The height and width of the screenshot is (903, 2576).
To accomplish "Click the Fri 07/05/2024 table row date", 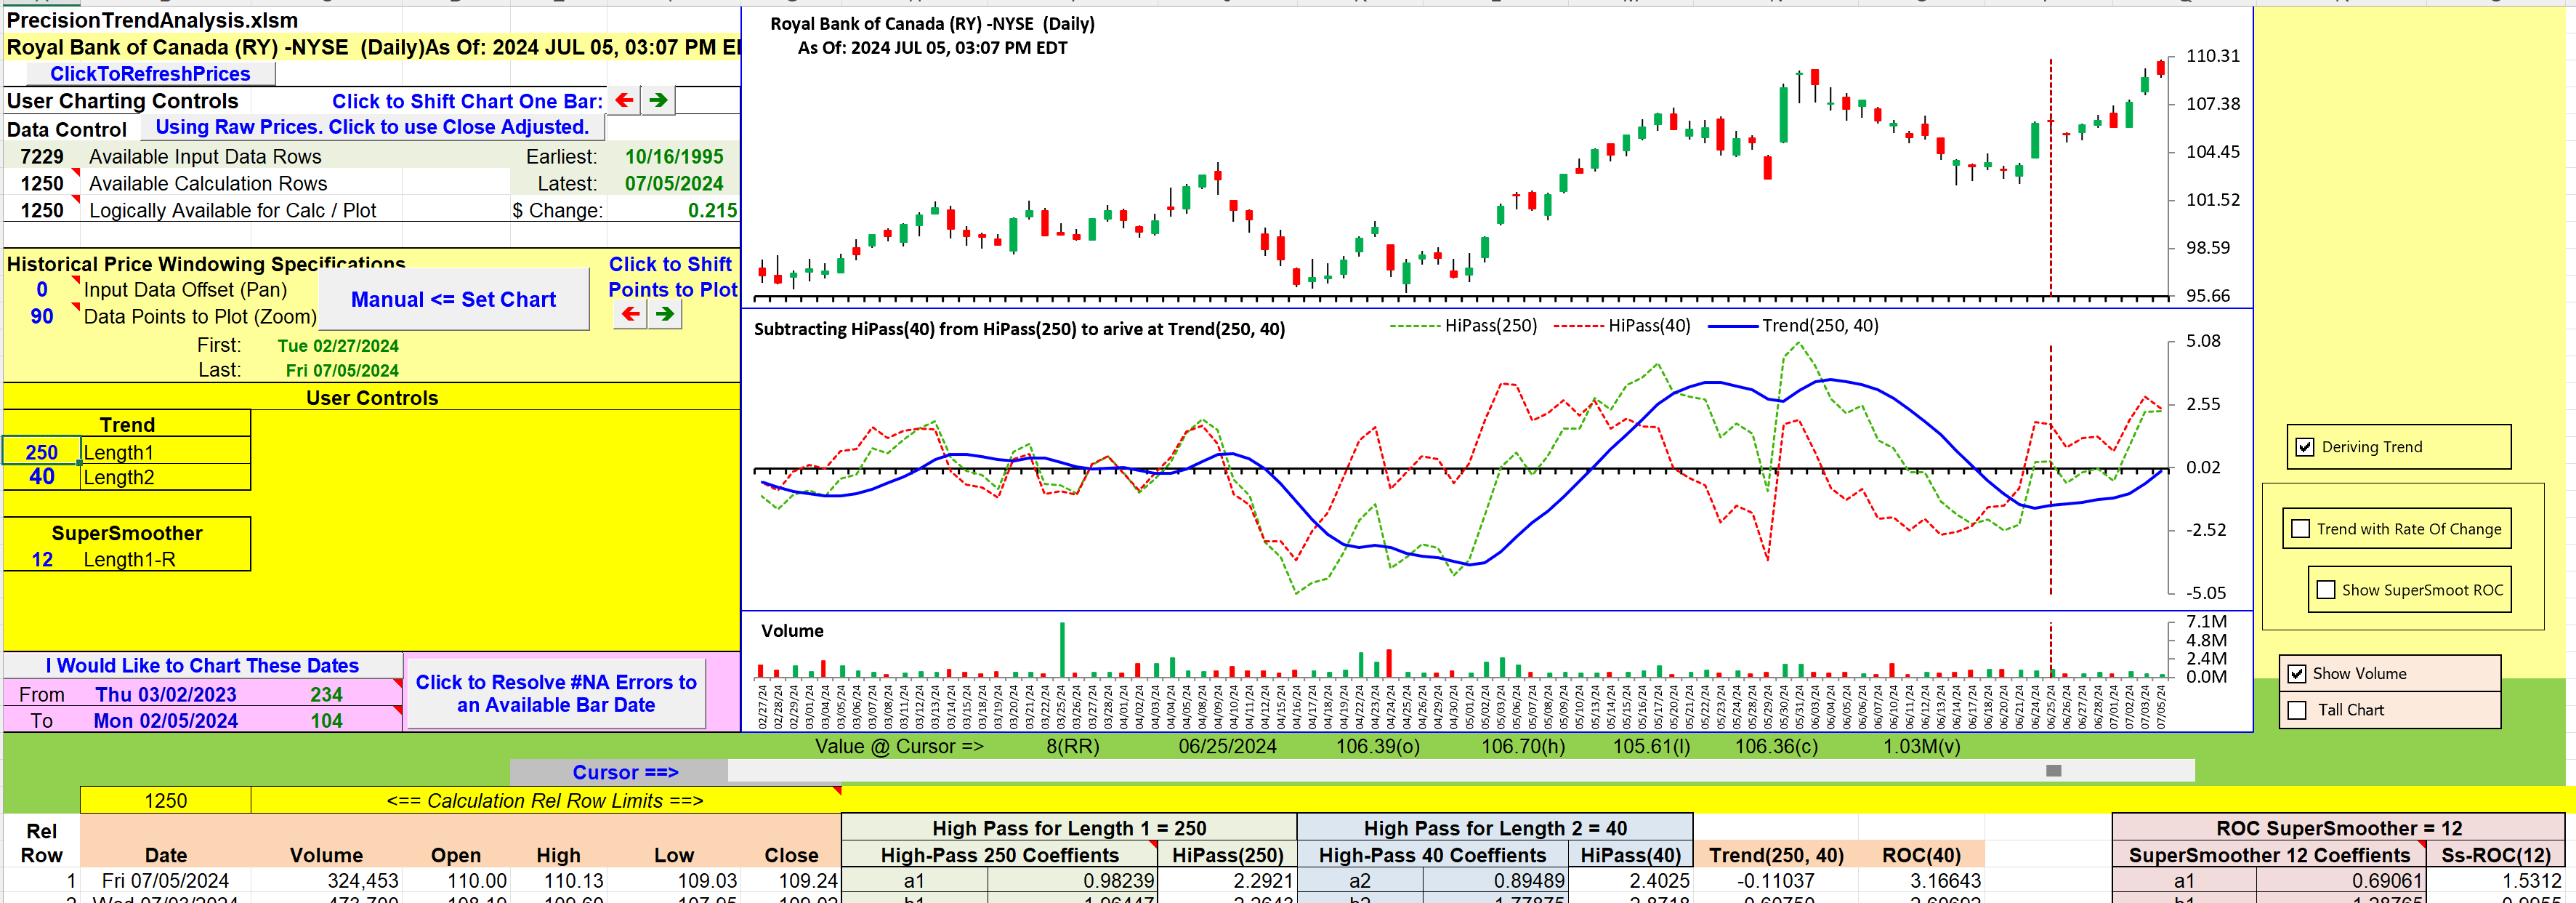I will pos(165,881).
